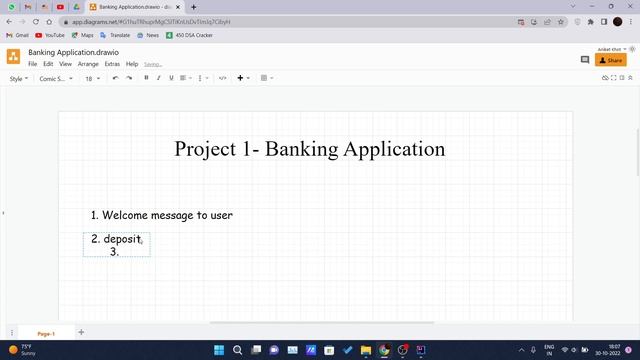Open the Maps bookmark
The image size is (640, 360).
coord(82,36)
